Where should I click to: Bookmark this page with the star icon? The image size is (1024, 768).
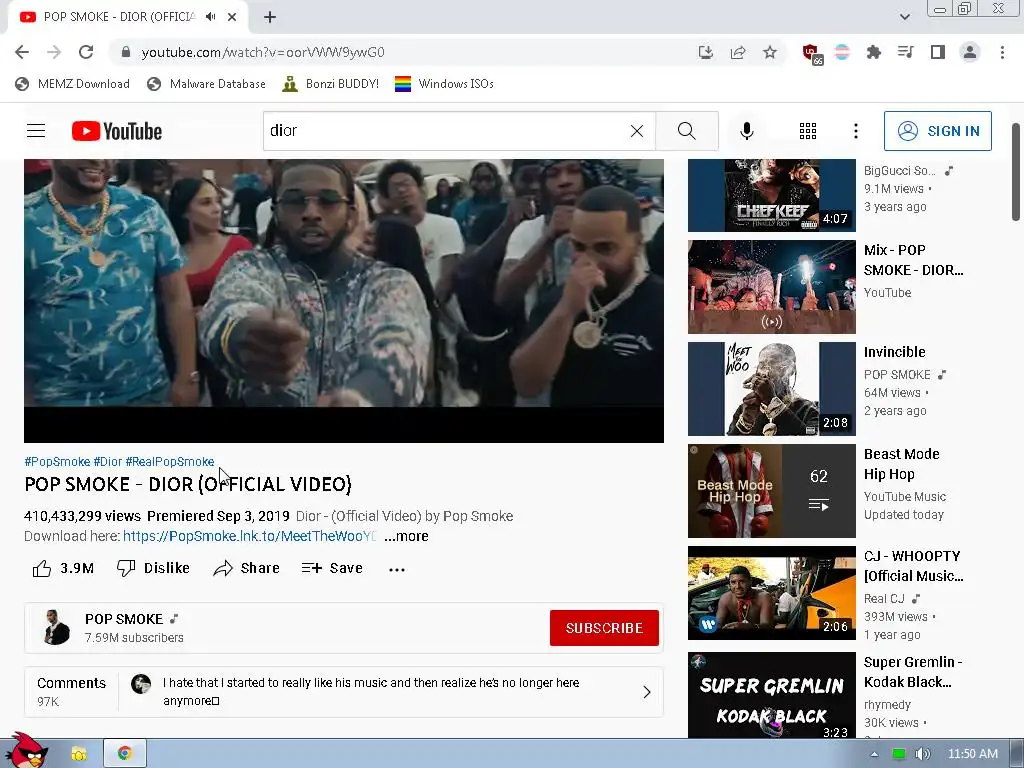click(x=770, y=52)
